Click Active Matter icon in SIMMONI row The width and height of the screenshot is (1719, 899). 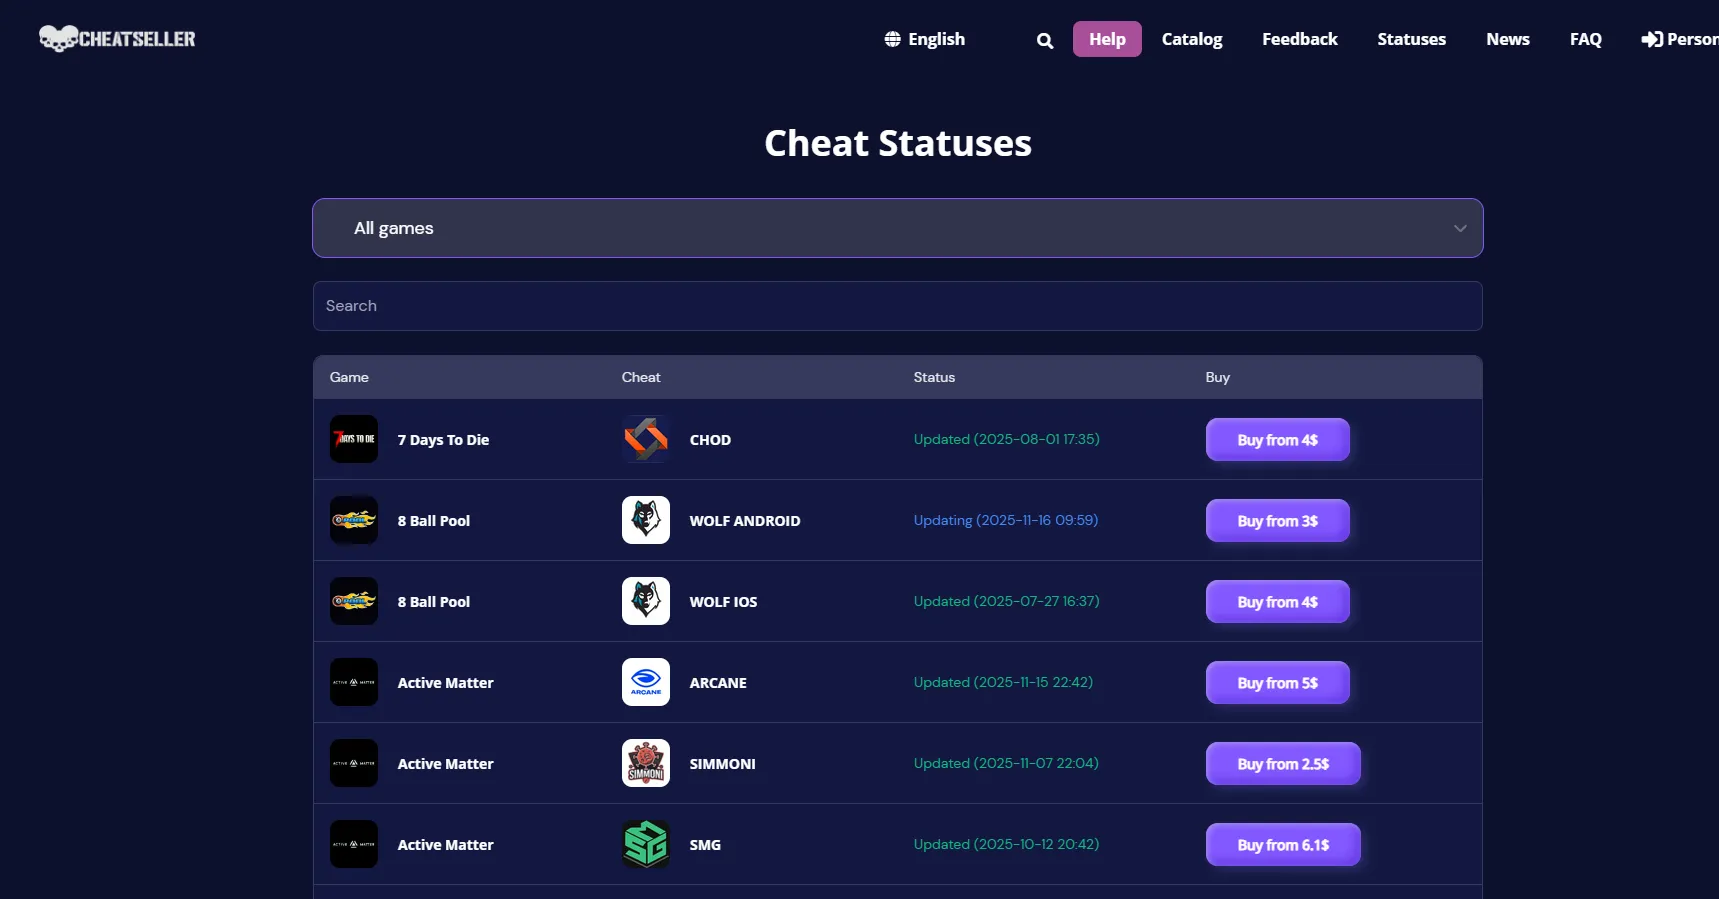[x=354, y=763]
